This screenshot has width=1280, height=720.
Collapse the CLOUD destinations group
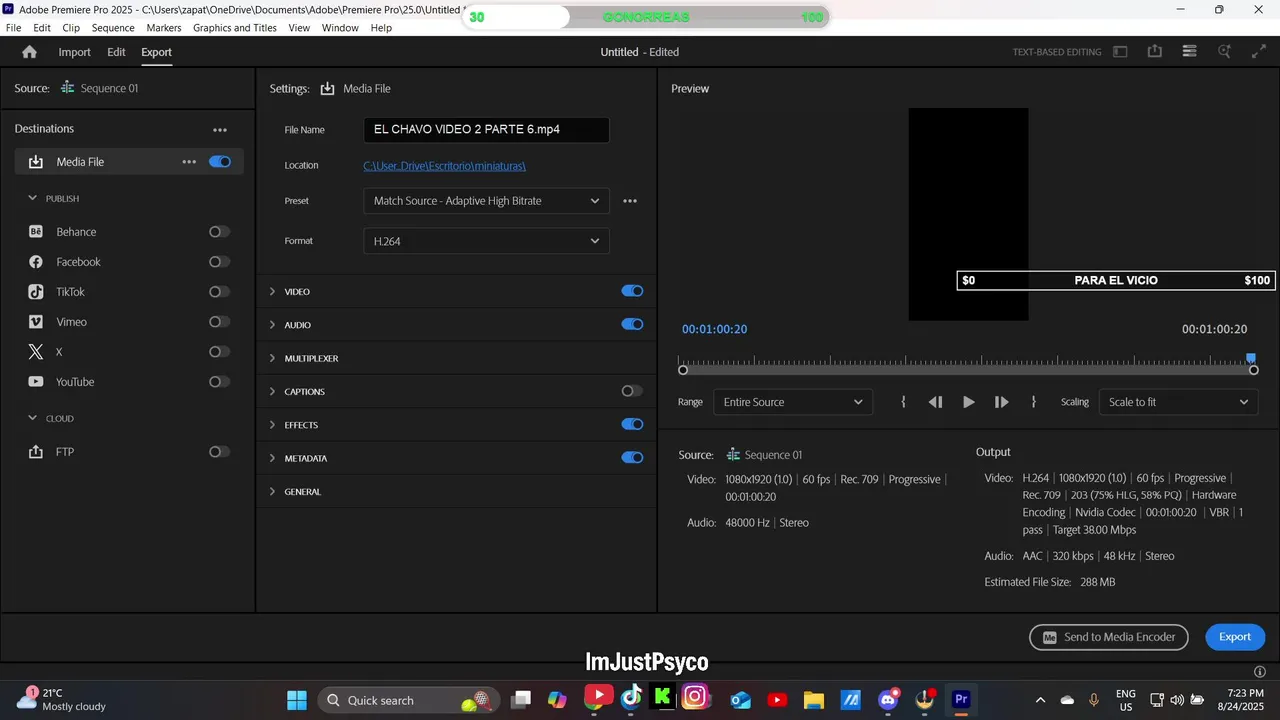32,418
